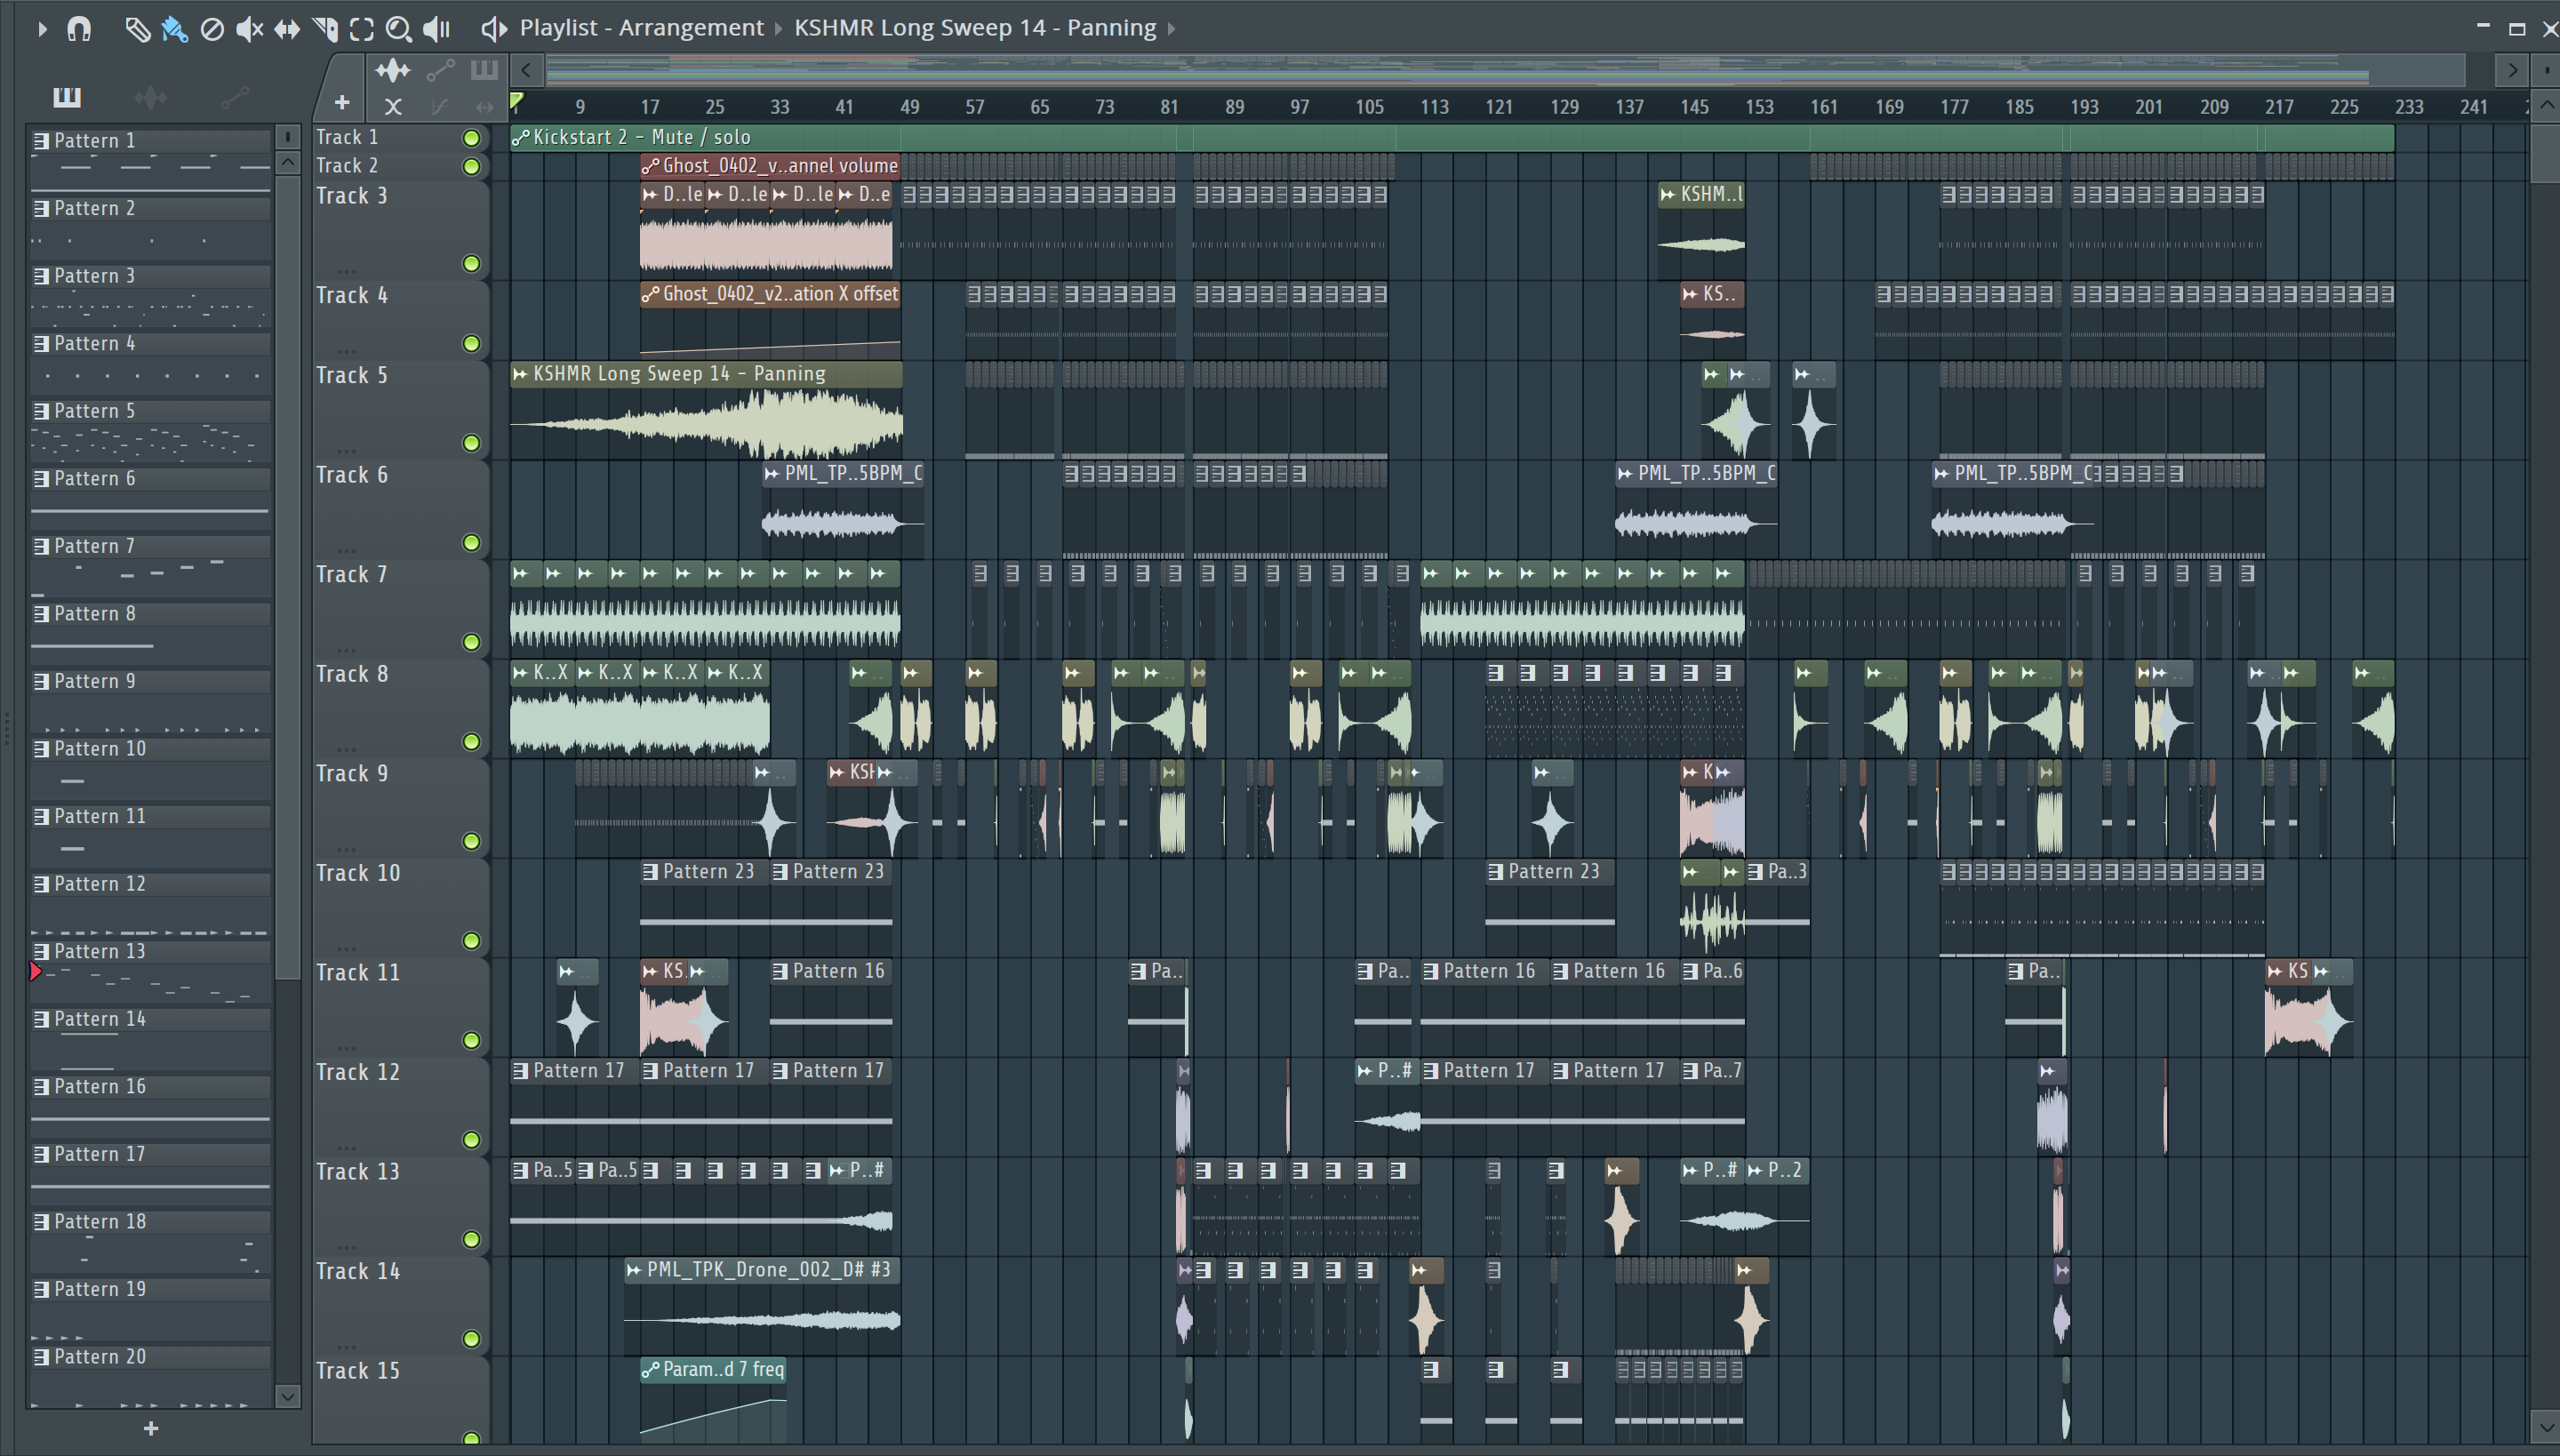Mute Track 1 with green LED
This screenshot has height=1456, width=2560.
pyautogui.click(x=471, y=138)
